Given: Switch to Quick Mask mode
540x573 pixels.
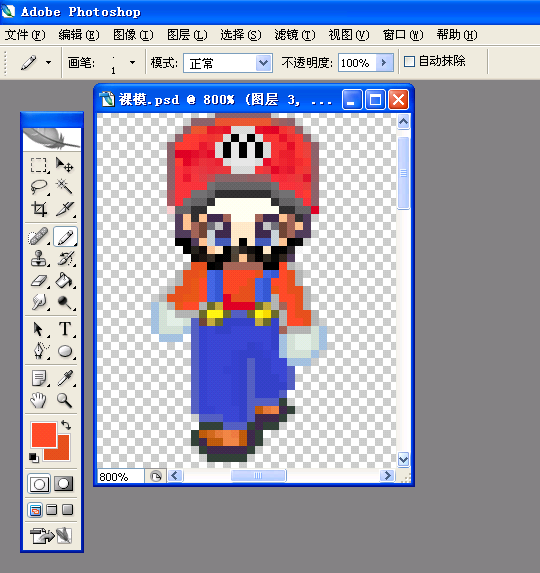Looking at the screenshot, I should tap(64, 484).
